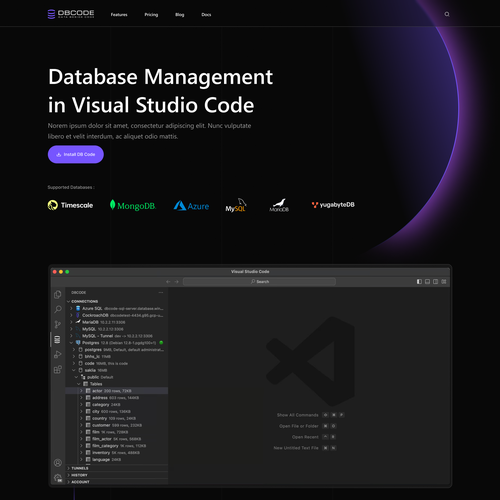The image size is (500, 500).
Task: Select the code database row
Action: click(117, 363)
